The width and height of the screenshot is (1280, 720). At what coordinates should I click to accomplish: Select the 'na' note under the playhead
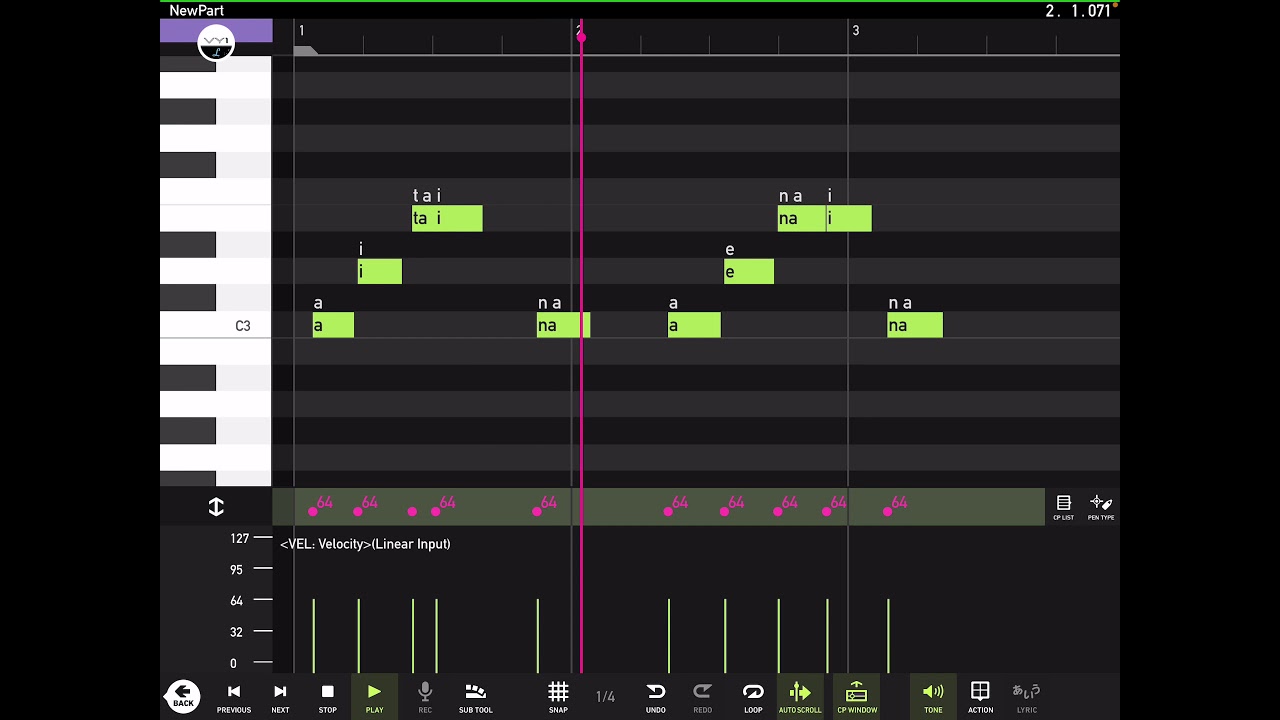coord(563,325)
